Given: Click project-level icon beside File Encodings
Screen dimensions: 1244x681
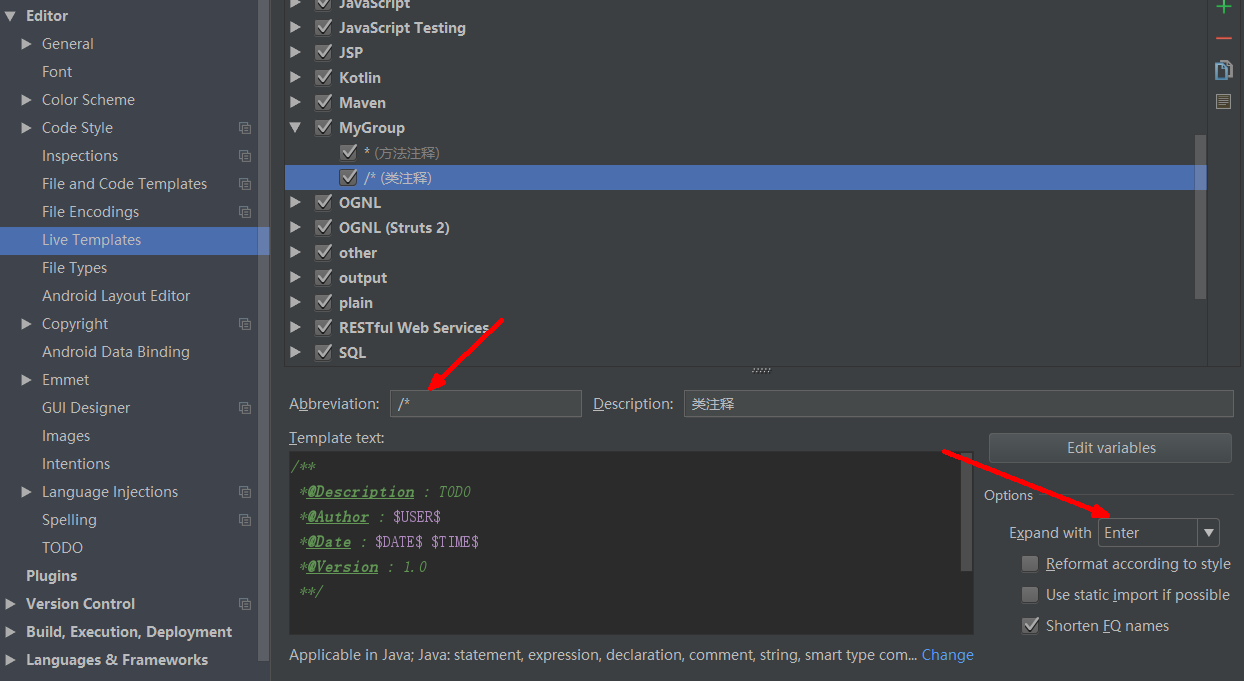Looking at the screenshot, I should (245, 212).
